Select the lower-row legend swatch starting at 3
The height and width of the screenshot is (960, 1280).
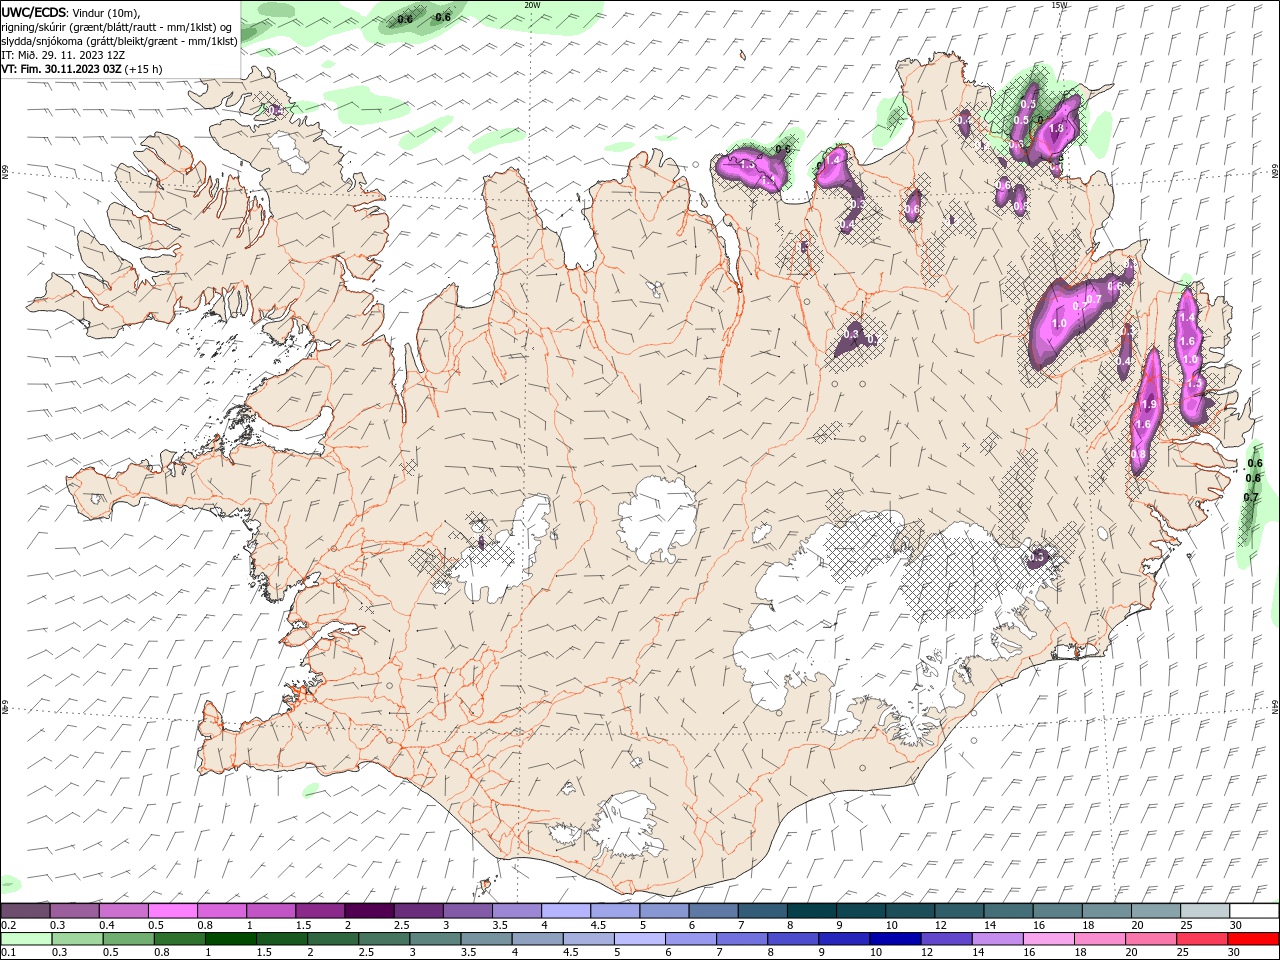pyautogui.click(x=435, y=939)
